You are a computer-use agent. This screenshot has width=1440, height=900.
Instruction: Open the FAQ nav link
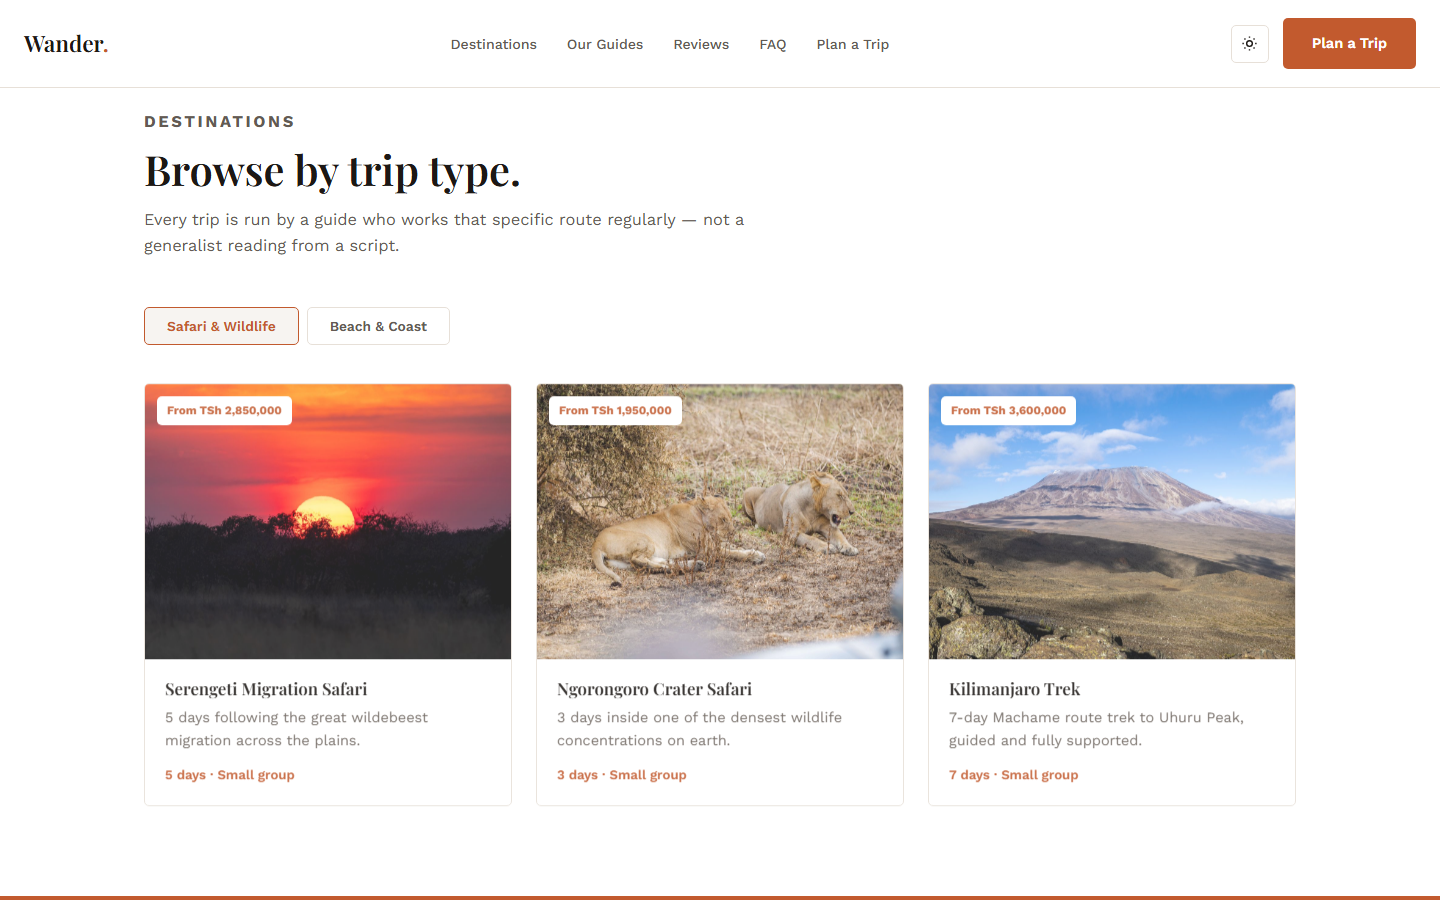(x=773, y=44)
